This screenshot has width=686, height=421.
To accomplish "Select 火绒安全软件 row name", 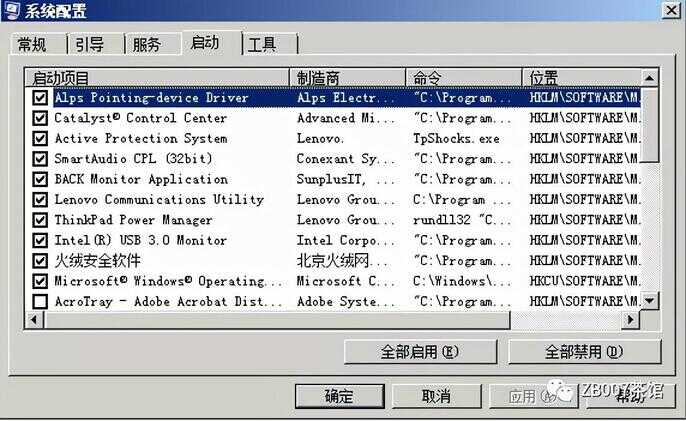I will coord(97,261).
